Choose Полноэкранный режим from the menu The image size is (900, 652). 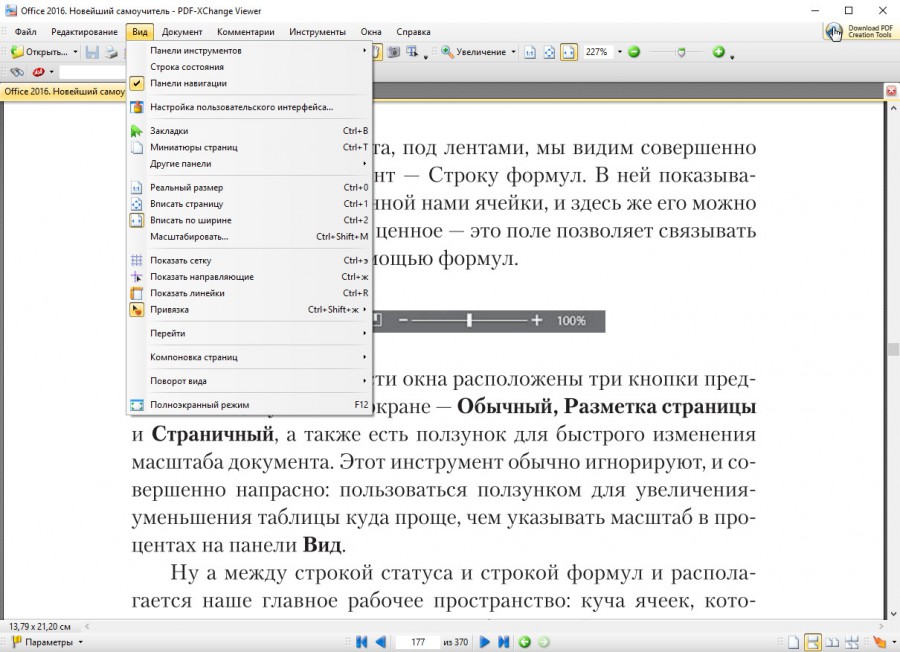pyautogui.click(x=199, y=405)
